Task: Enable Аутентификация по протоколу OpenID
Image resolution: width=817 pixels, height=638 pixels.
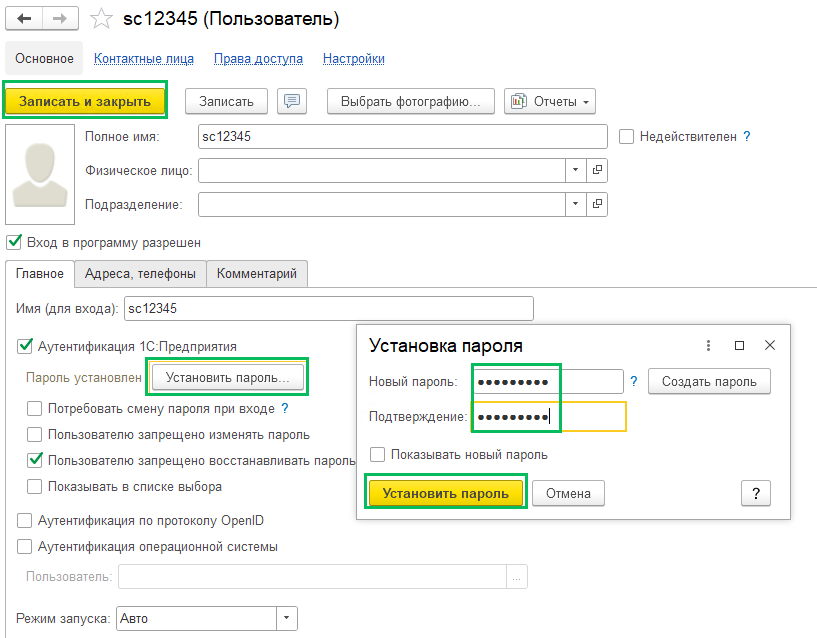Action: [x=25, y=521]
